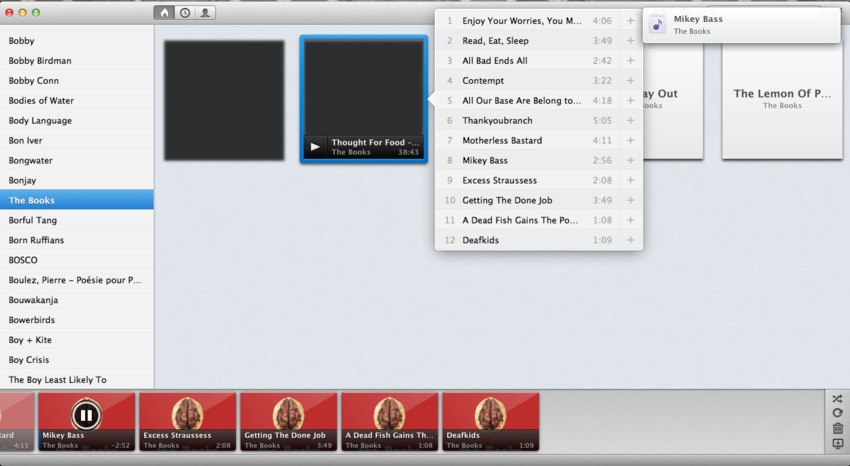Viewport: 850px width, 466px height.
Task: Open the clock history view
Action: tap(184, 13)
